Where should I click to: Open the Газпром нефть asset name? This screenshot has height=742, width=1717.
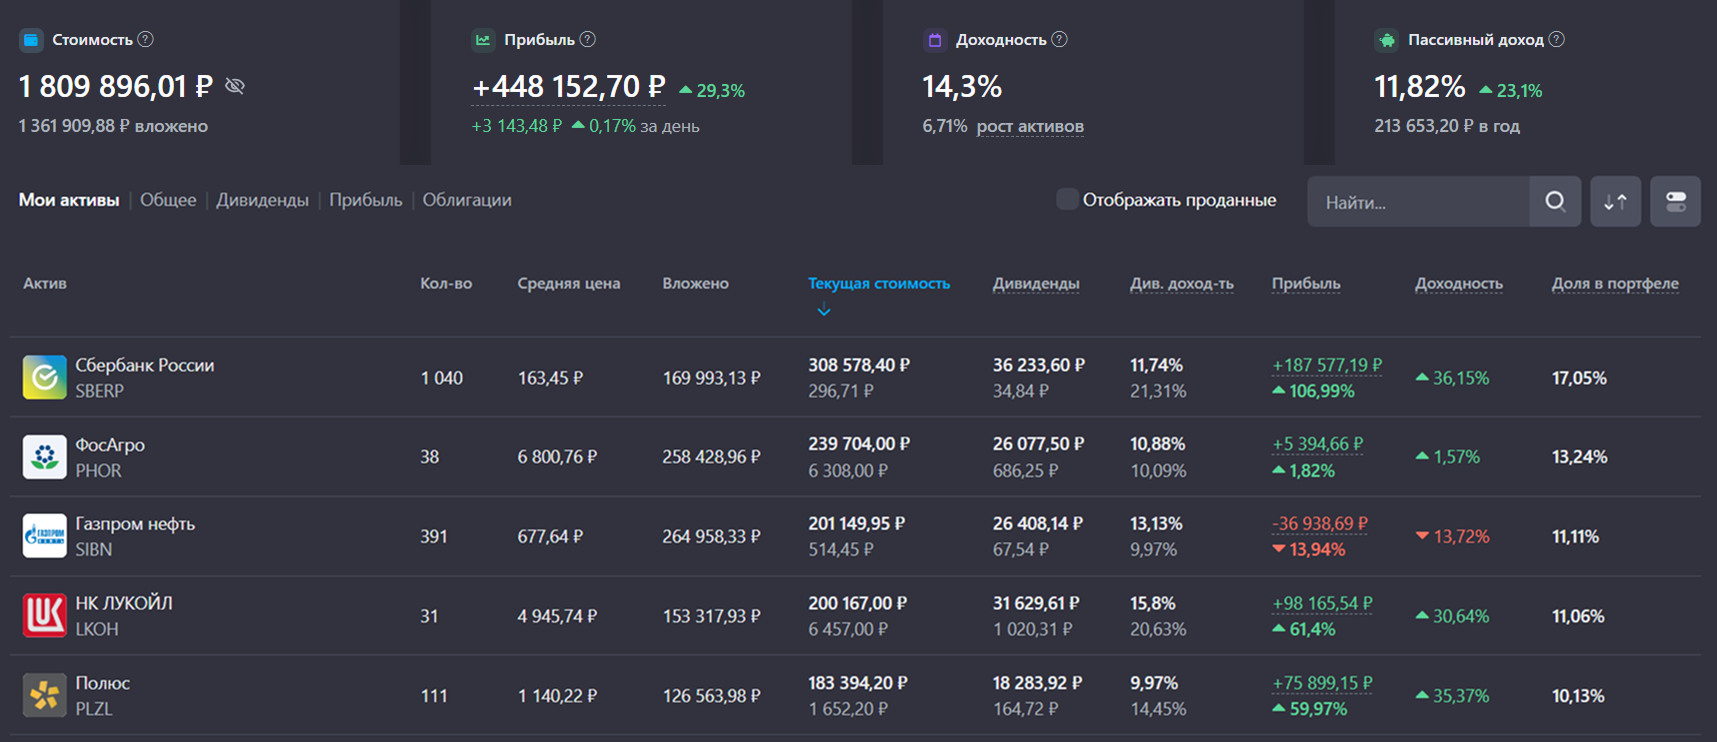click(135, 524)
